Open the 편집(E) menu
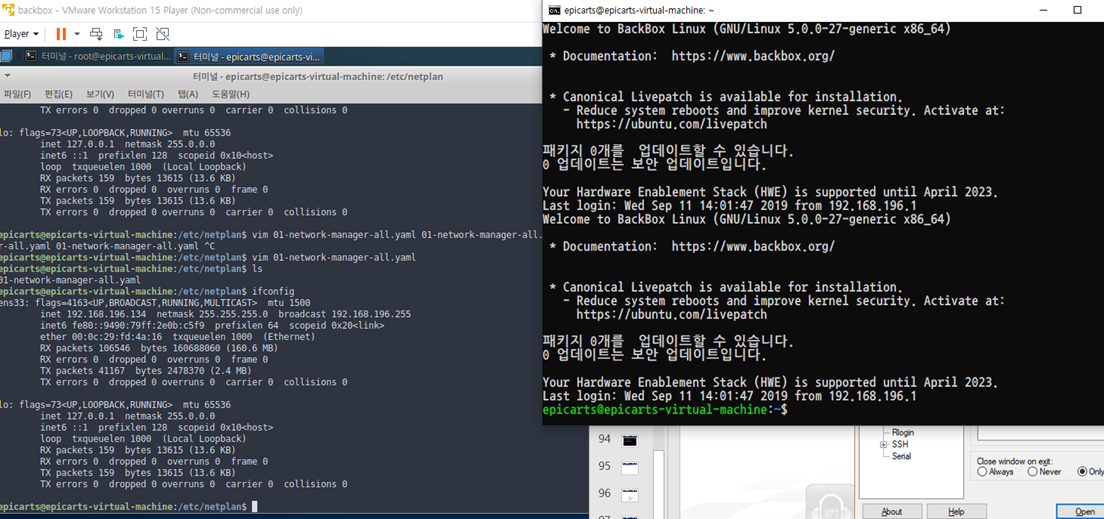The width and height of the screenshot is (1104, 519). (x=58, y=94)
